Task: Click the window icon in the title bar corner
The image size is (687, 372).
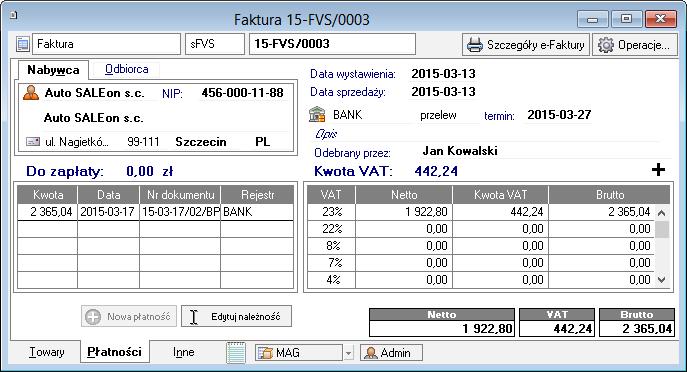Action: click(x=14, y=15)
